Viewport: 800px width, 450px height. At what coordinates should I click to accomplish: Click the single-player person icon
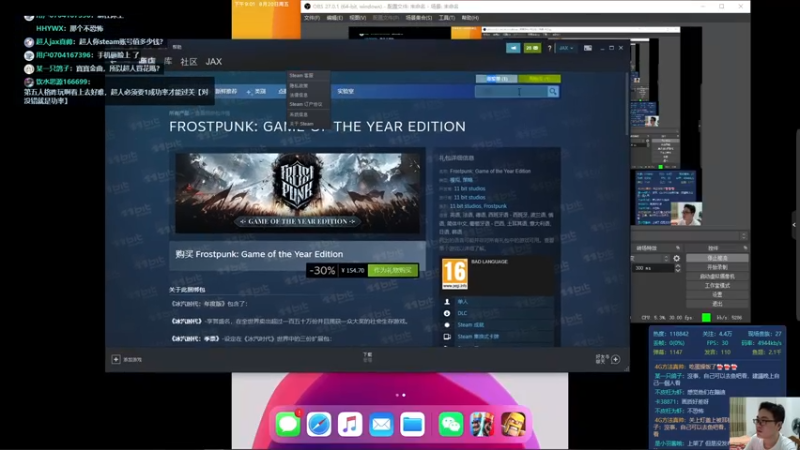(447, 302)
